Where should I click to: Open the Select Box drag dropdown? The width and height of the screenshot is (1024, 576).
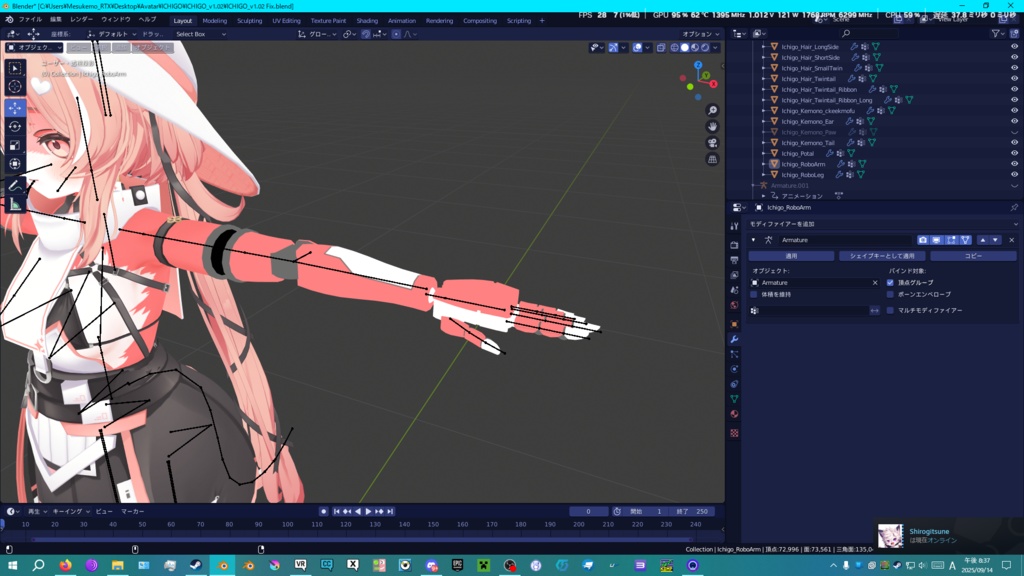pos(200,34)
